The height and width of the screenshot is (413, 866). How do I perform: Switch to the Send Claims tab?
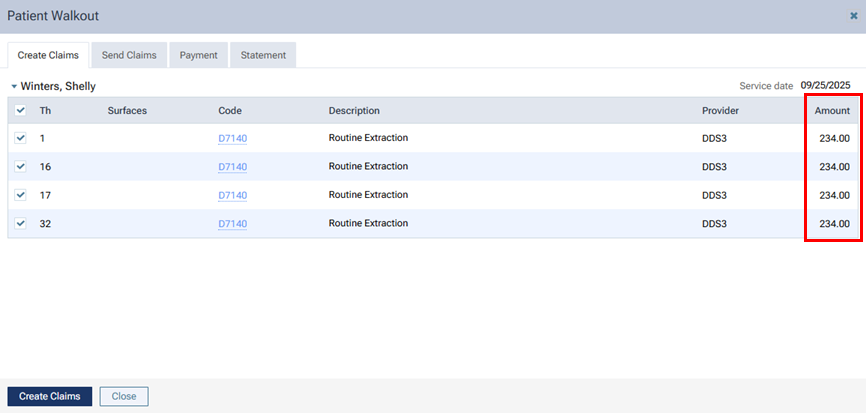coord(129,55)
